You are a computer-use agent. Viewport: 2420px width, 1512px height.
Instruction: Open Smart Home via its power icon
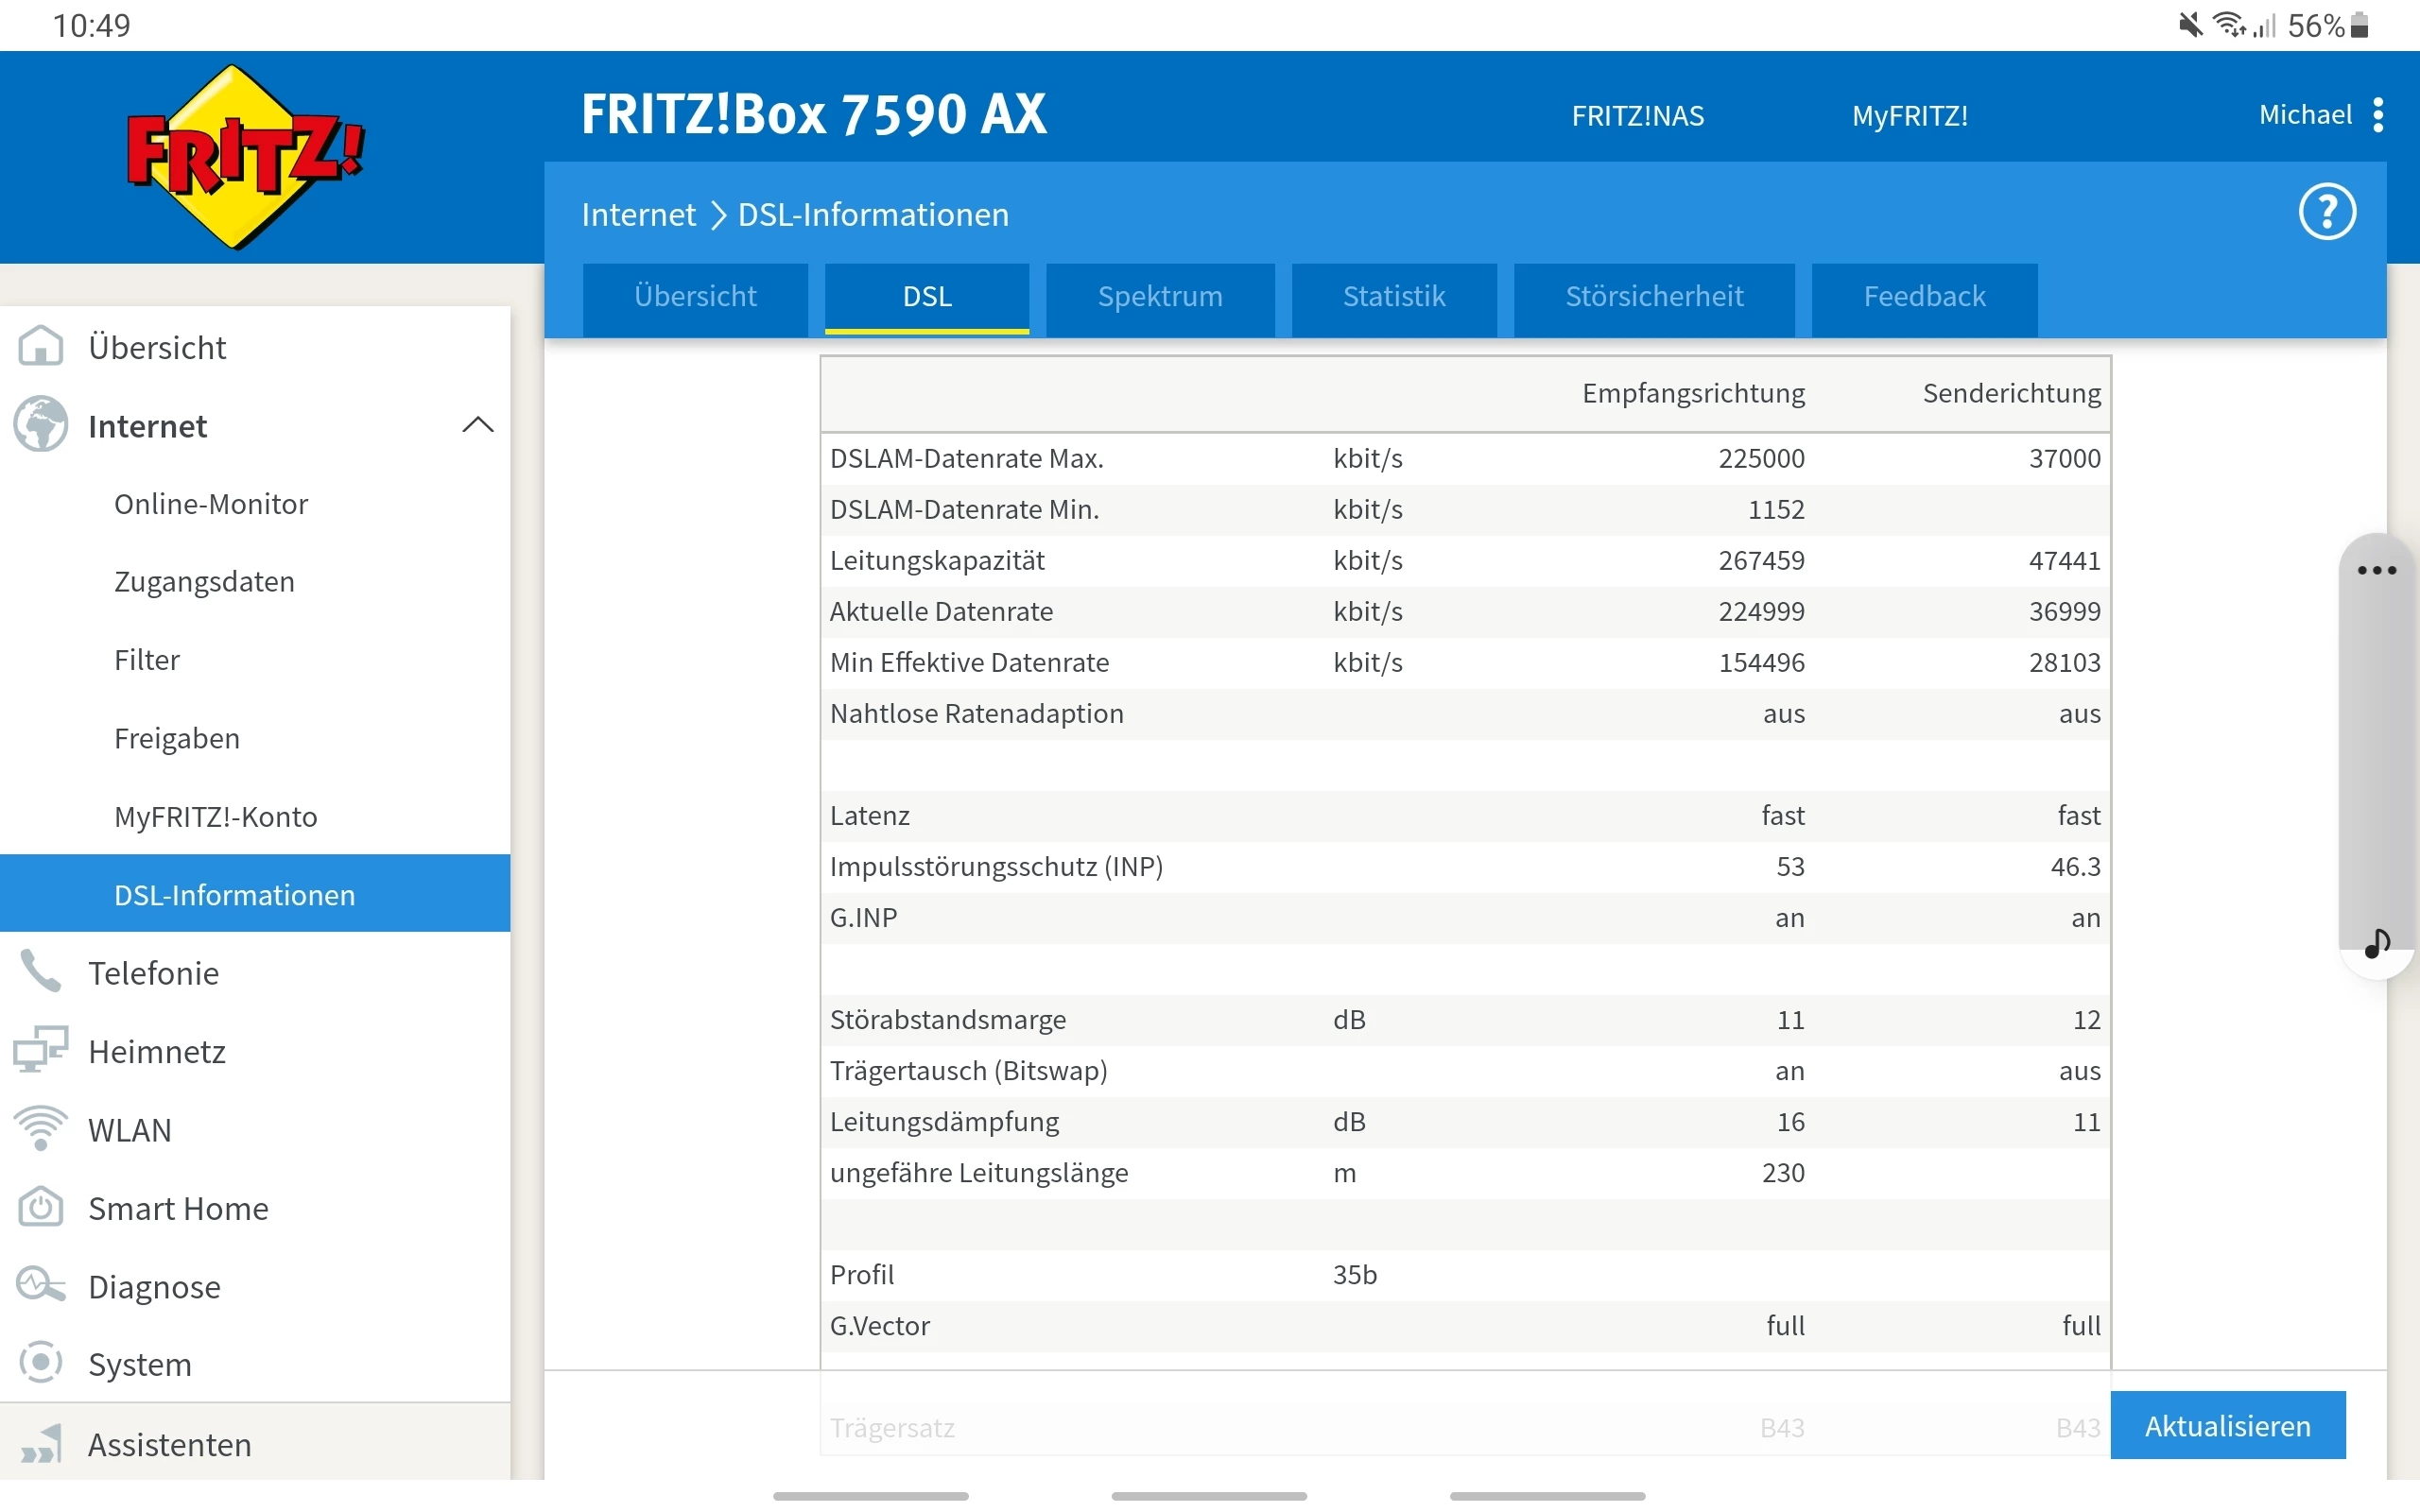tap(40, 1208)
